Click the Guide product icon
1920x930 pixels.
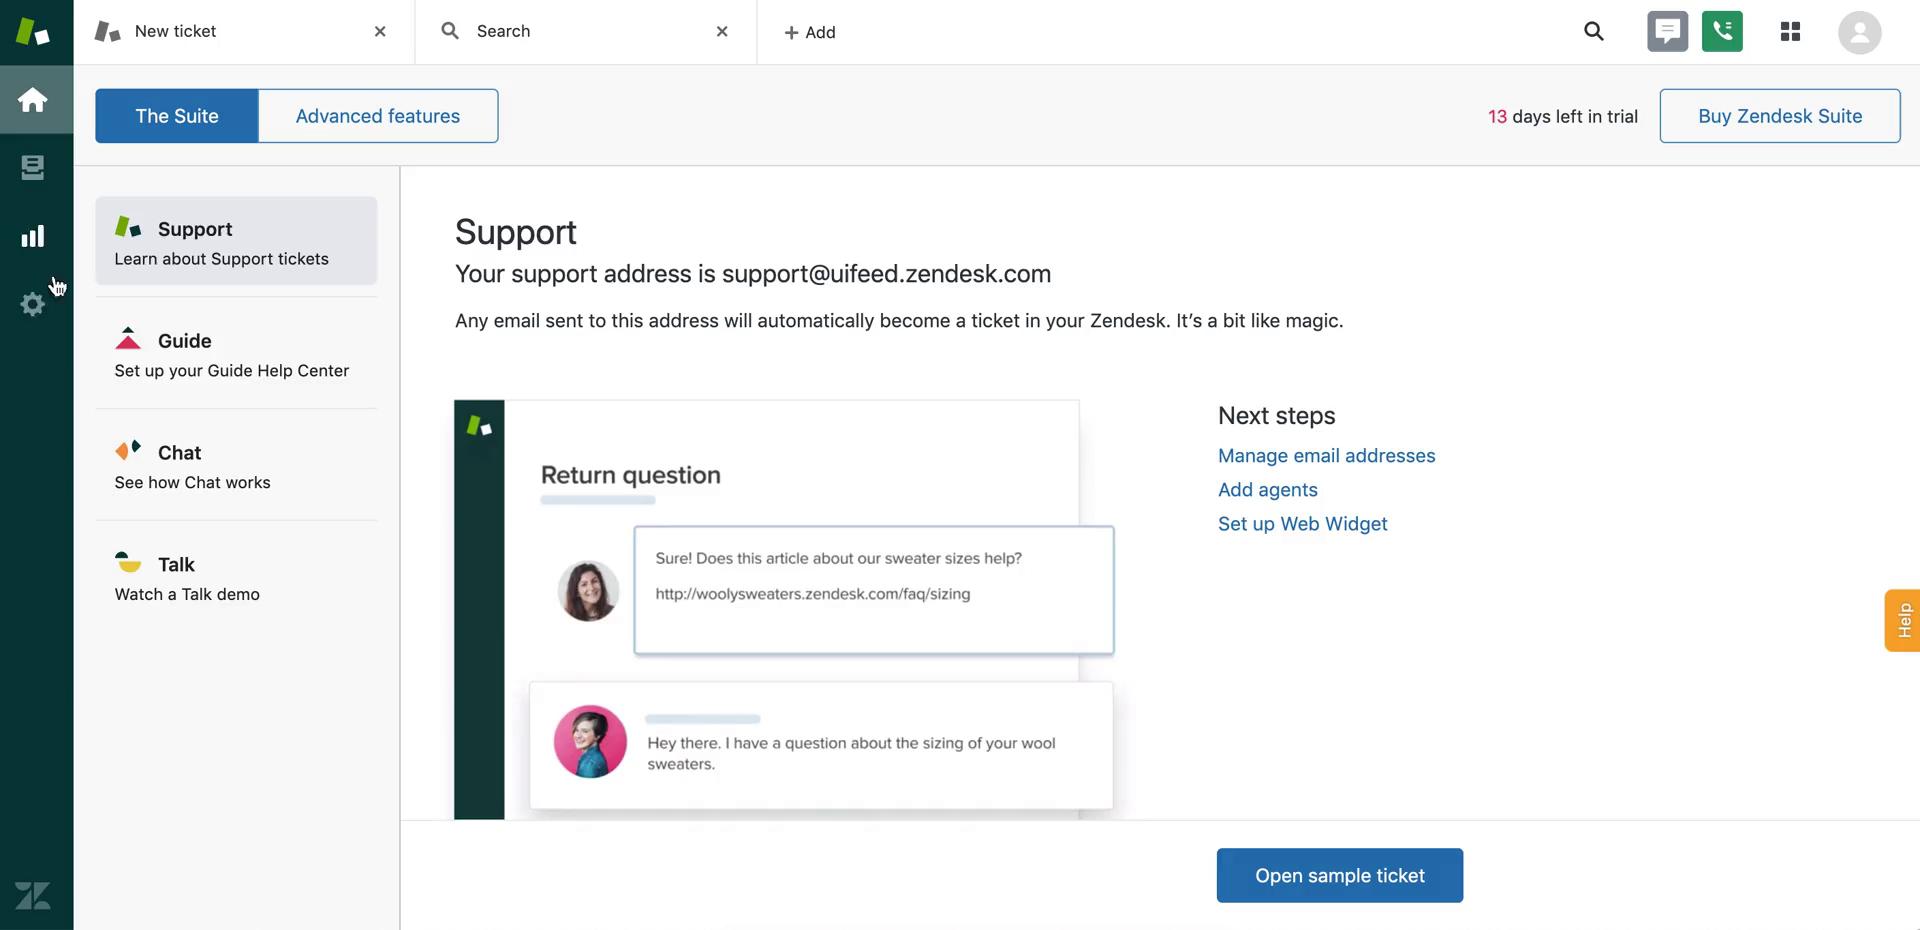[x=128, y=338]
